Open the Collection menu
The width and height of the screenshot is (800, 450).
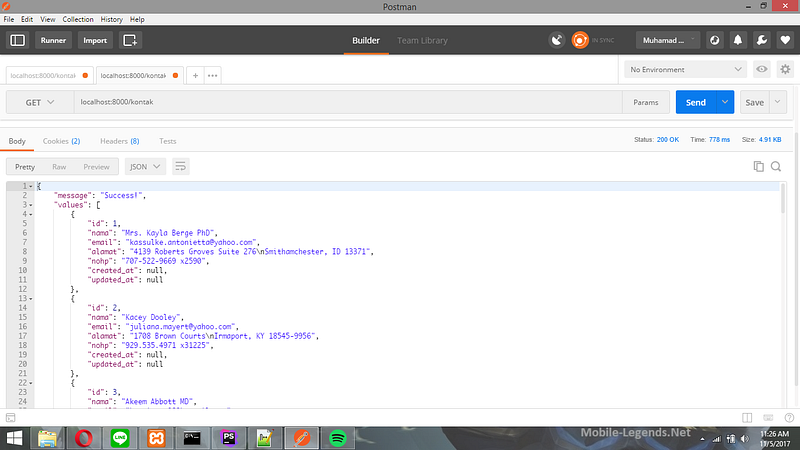tap(78, 19)
